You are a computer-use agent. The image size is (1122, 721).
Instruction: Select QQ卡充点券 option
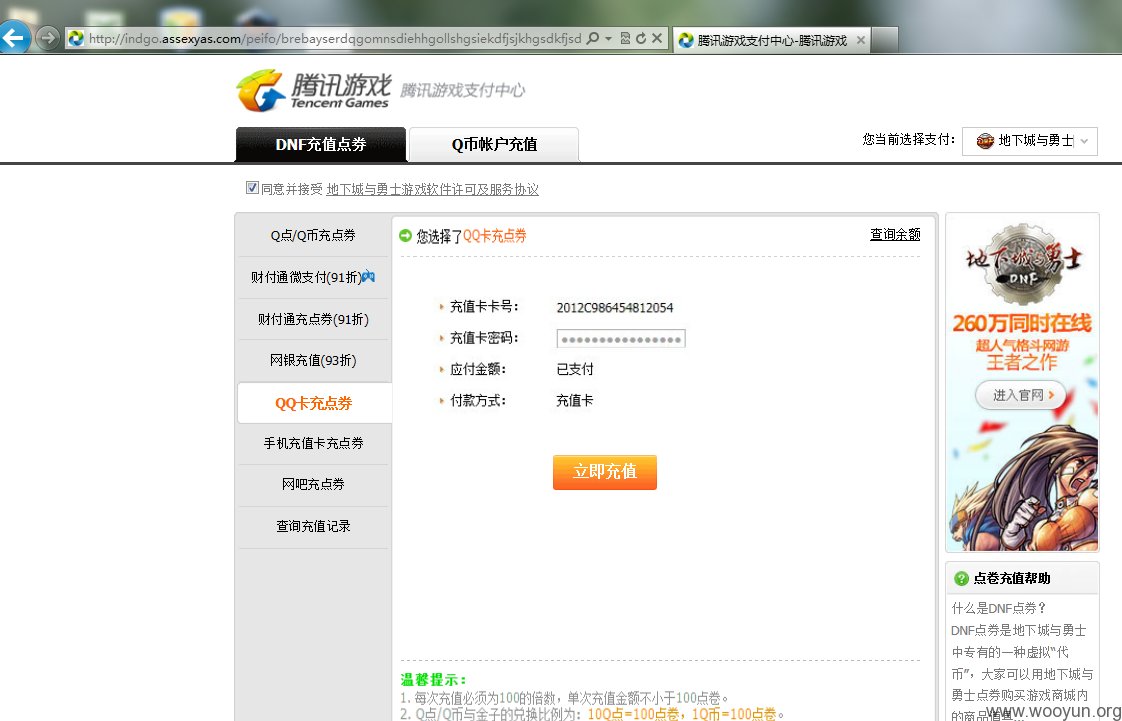click(313, 403)
